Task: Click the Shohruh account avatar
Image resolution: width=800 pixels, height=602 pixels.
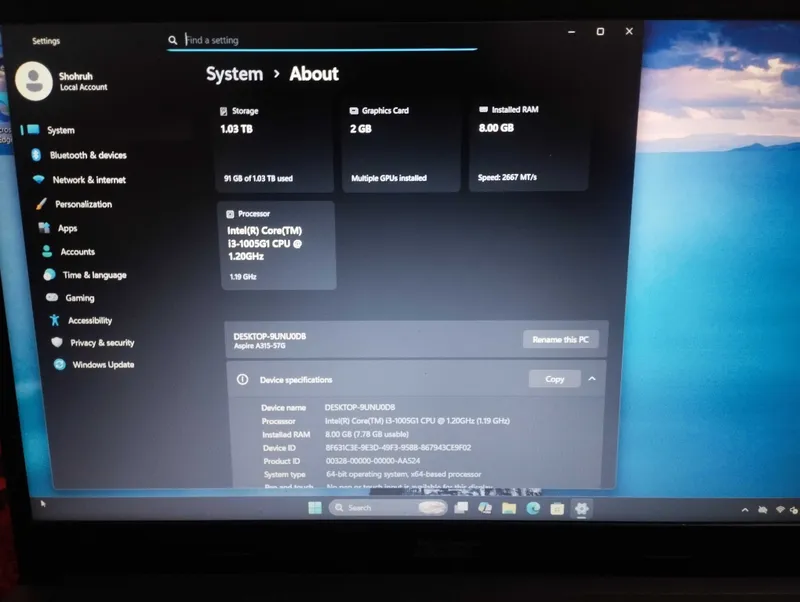Action: point(34,81)
